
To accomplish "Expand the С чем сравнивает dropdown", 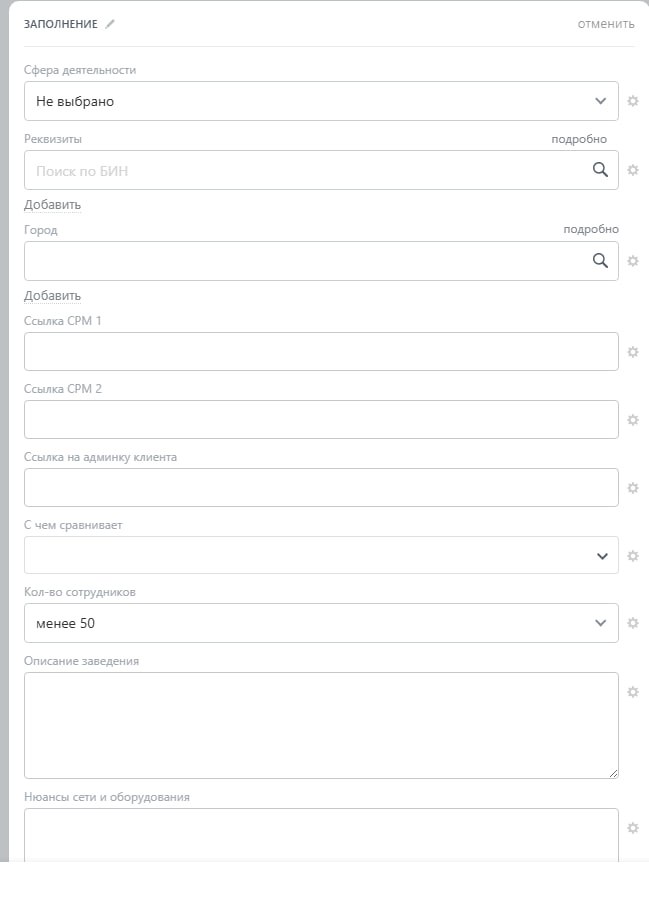I will (x=320, y=555).
